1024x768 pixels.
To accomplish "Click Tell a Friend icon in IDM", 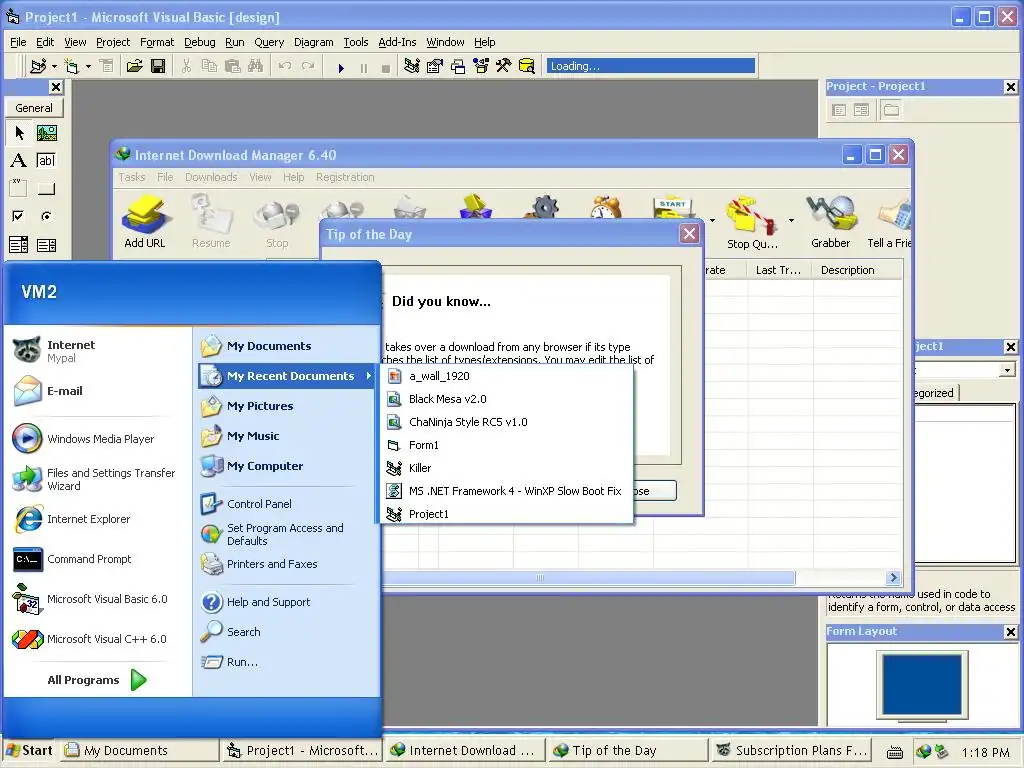I will tap(889, 222).
